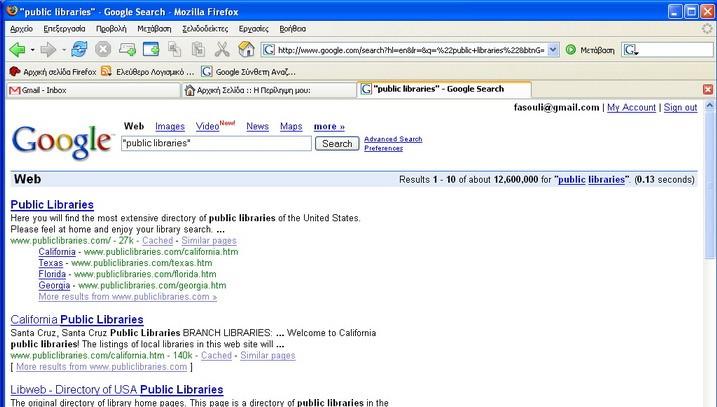Image resolution: width=717 pixels, height=407 pixels.
Task: Select the "public libraries" - Google Search tab
Action: pos(444,89)
